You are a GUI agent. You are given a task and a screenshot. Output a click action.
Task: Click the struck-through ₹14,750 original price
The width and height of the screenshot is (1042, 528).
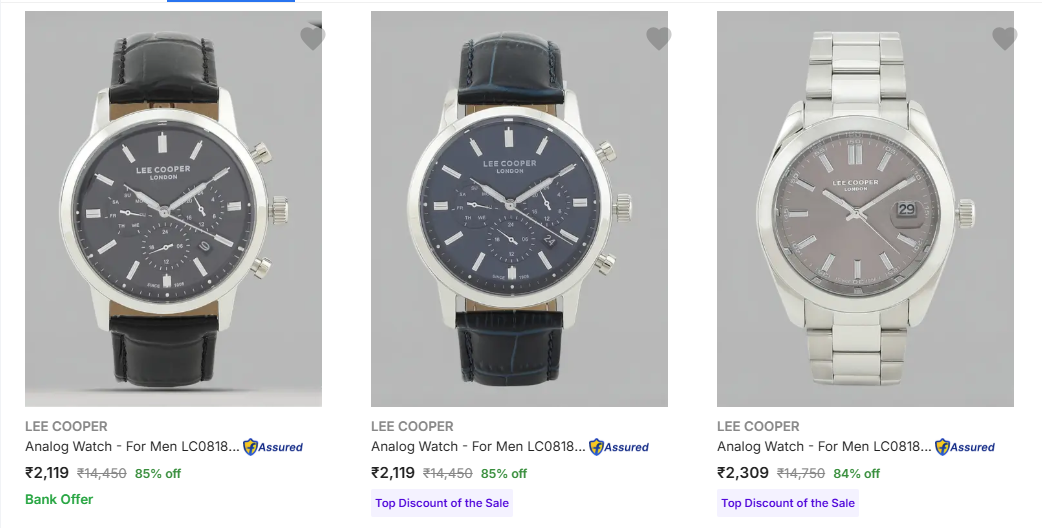[800, 474]
